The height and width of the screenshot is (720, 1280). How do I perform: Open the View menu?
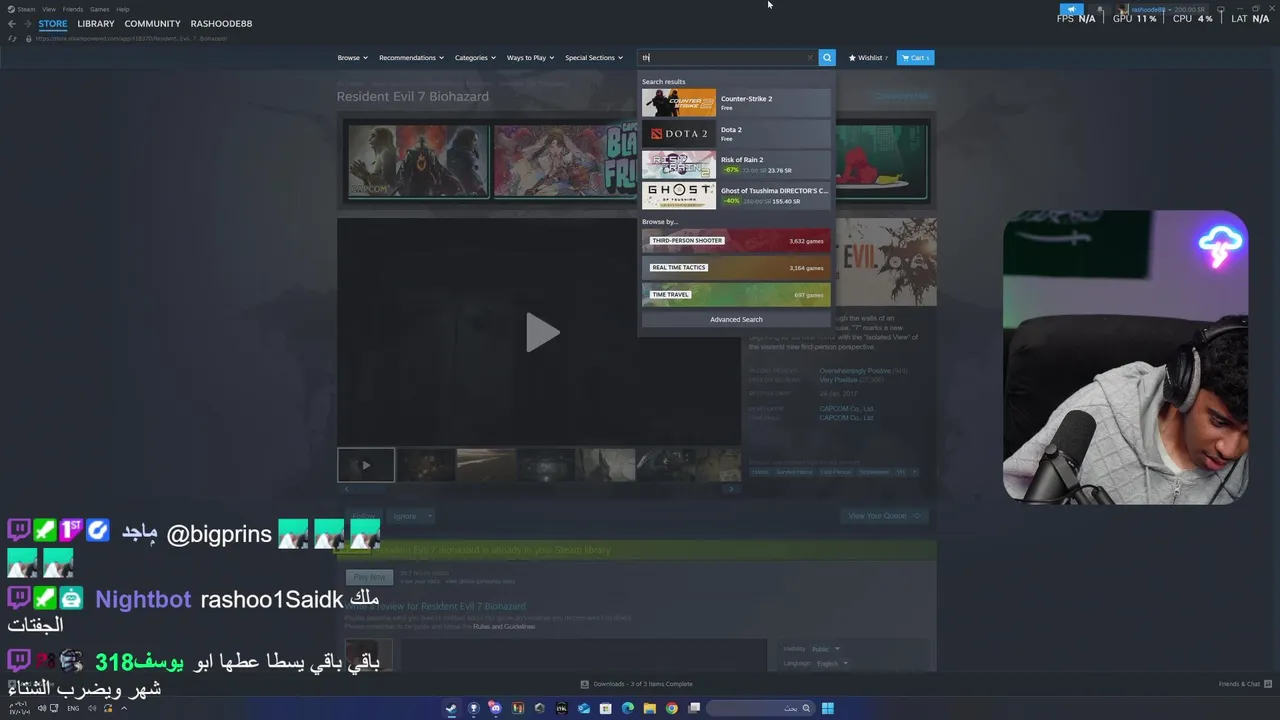click(x=49, y=9)
